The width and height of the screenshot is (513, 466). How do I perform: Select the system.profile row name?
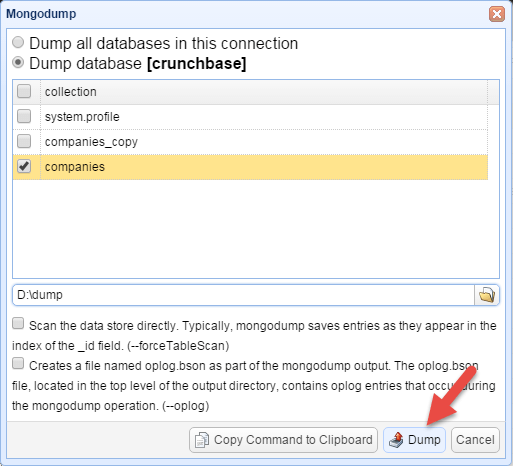coord(82,117)
